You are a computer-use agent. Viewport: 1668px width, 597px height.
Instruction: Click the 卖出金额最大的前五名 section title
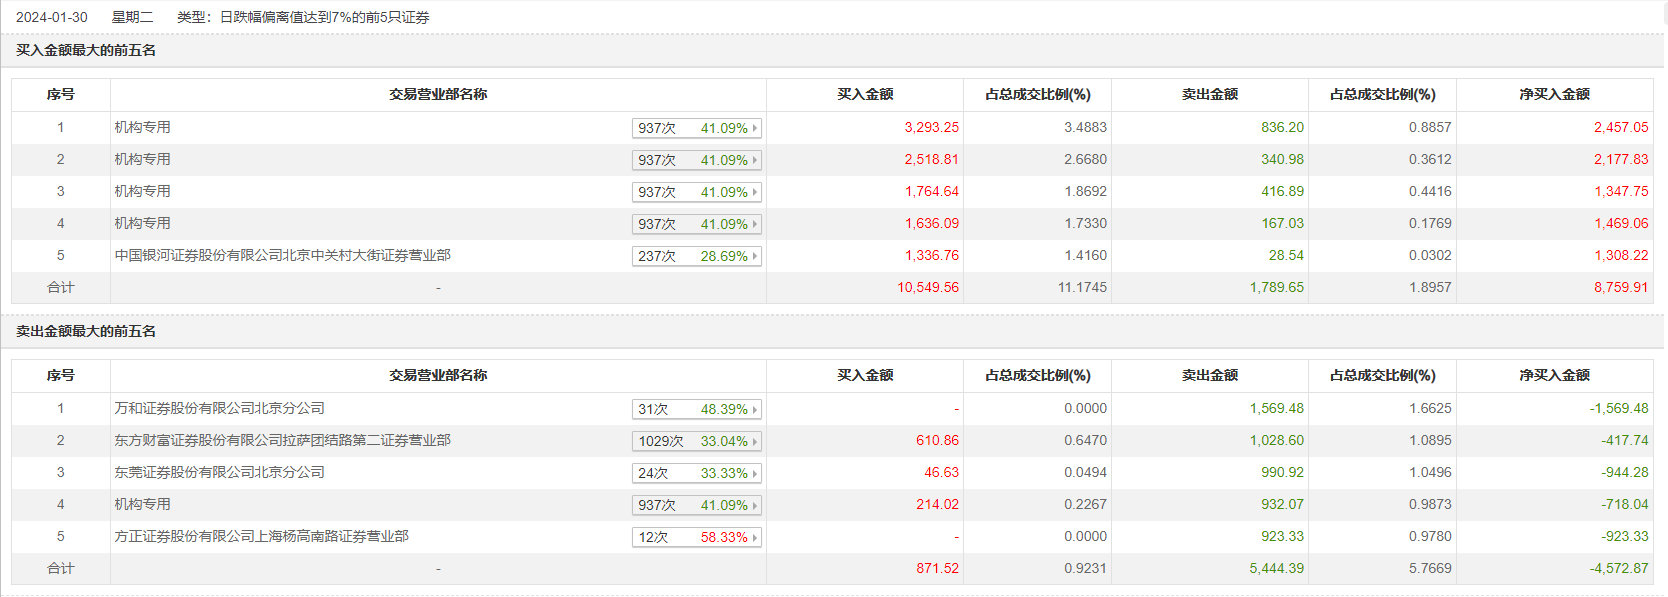pos(86,331)
